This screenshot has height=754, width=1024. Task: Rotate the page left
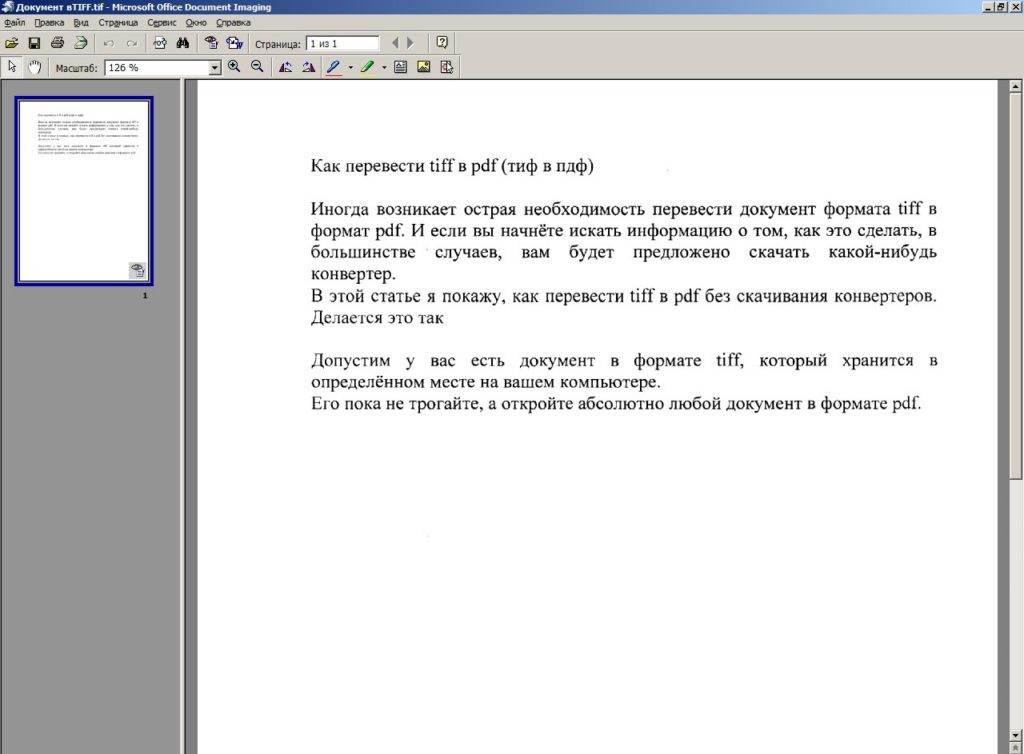click(285, 67)
